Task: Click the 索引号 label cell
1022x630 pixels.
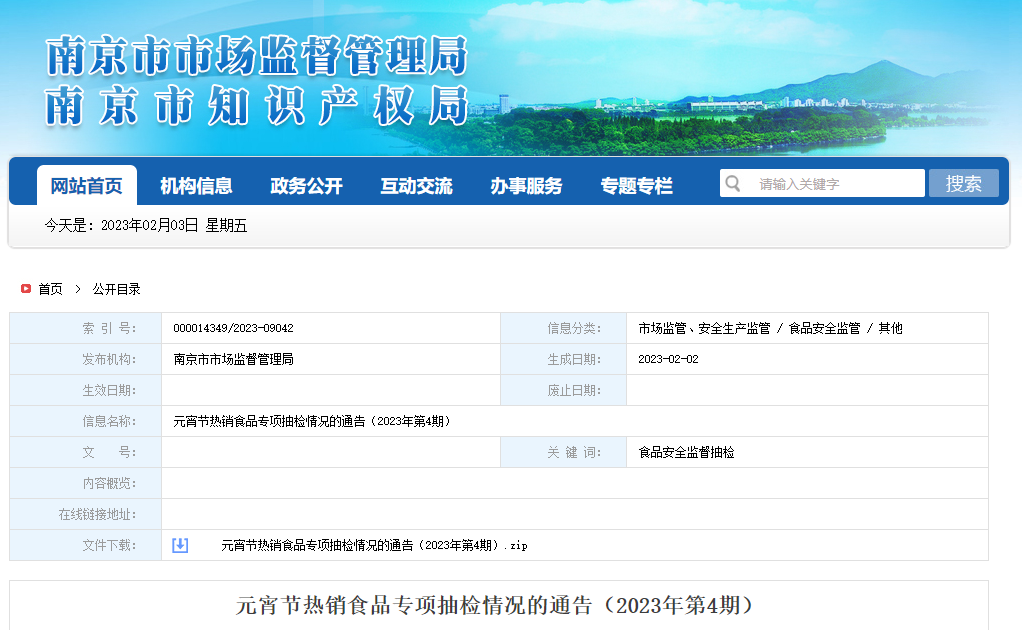Action: coord(85,328)
